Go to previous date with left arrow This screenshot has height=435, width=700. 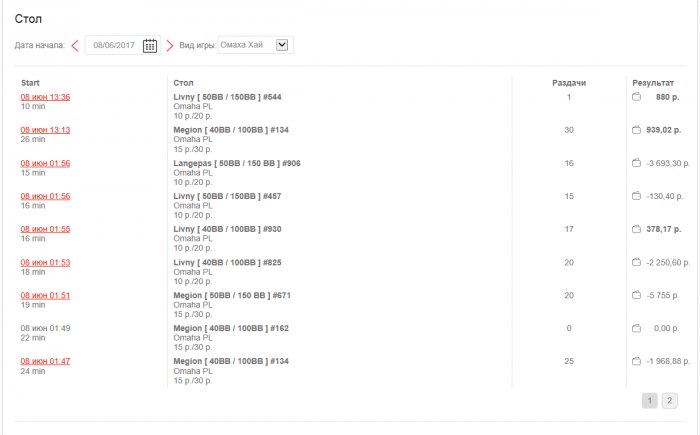[75, 45]
